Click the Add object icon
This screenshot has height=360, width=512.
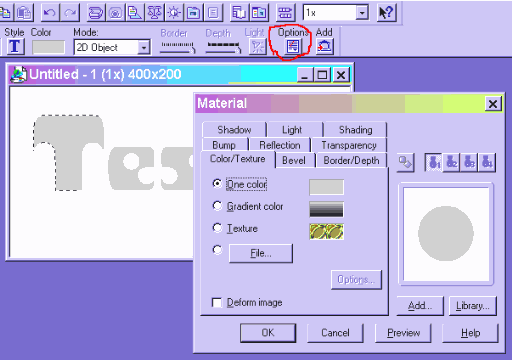click(324, 46)
